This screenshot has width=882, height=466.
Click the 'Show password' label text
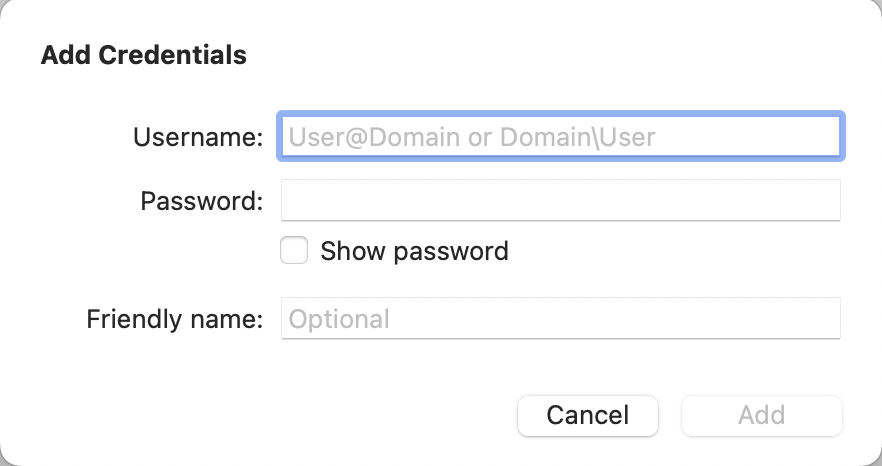[415, 251]
